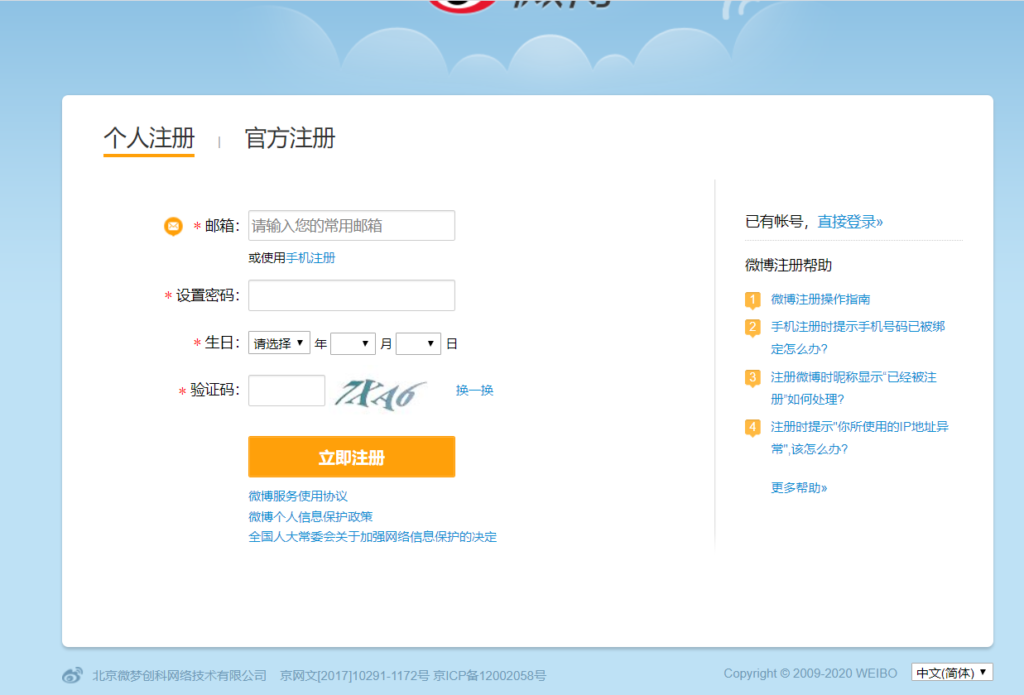Viewport: 1024px width, 695px height.
Task: Click the captcha image 7XA6
Action: (x=381, y=395)
